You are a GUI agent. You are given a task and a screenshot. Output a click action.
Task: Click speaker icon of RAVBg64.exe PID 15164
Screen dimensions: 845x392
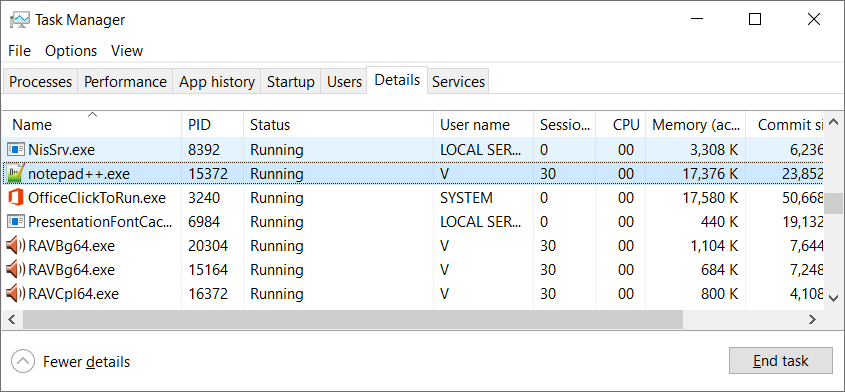[x=16, y=269]
